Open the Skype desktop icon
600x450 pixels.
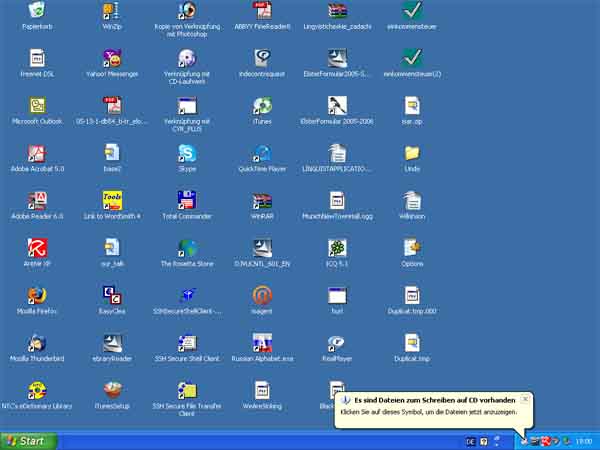click(x=187, y=153)
